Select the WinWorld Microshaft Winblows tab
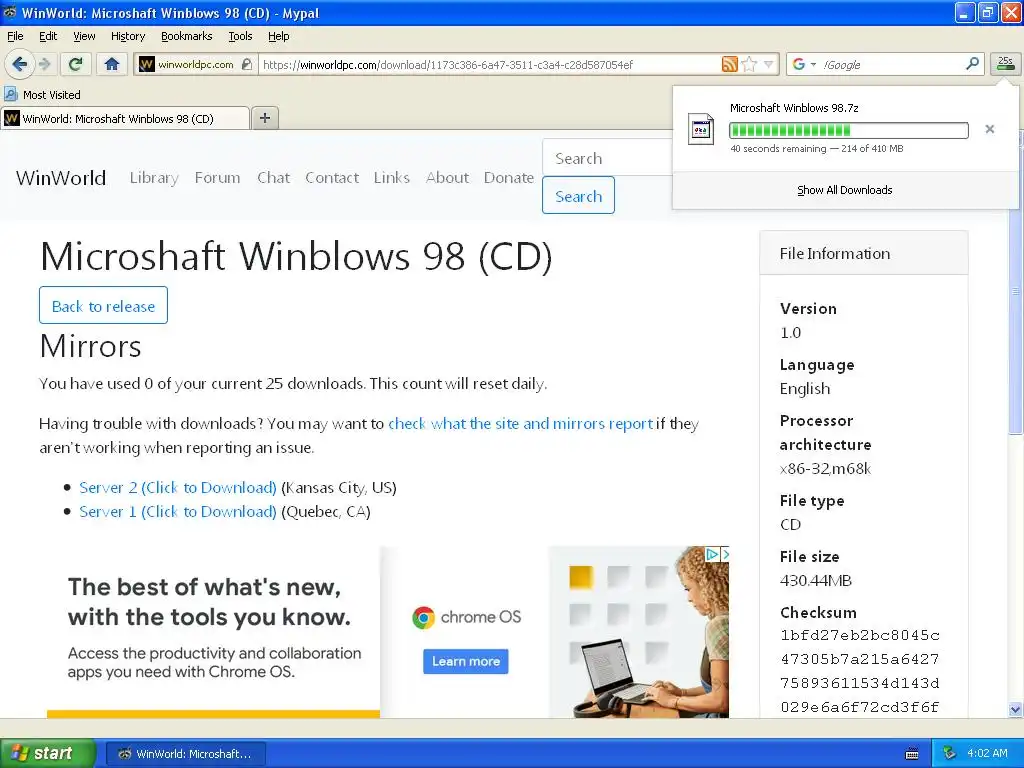The width and height of the screenshot is (1024, 768). 125,118
